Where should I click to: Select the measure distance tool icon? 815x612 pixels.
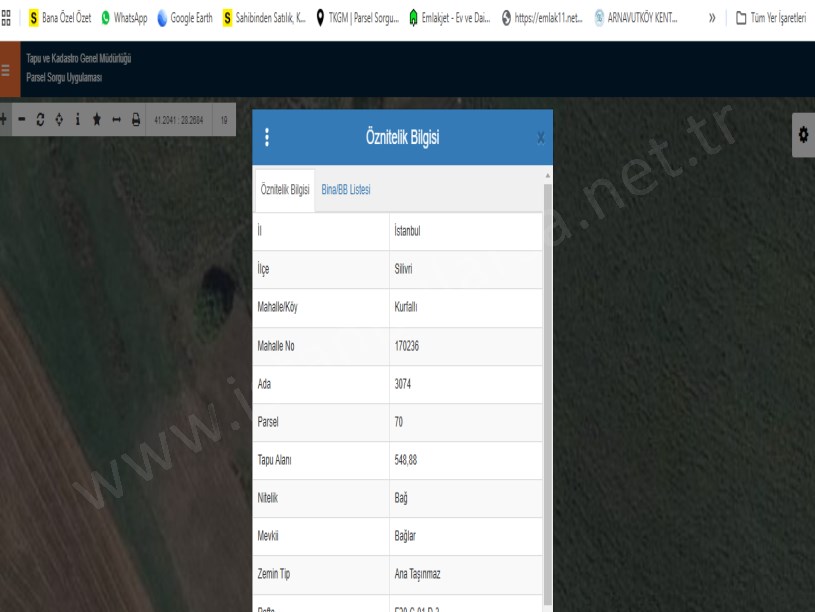116,119
